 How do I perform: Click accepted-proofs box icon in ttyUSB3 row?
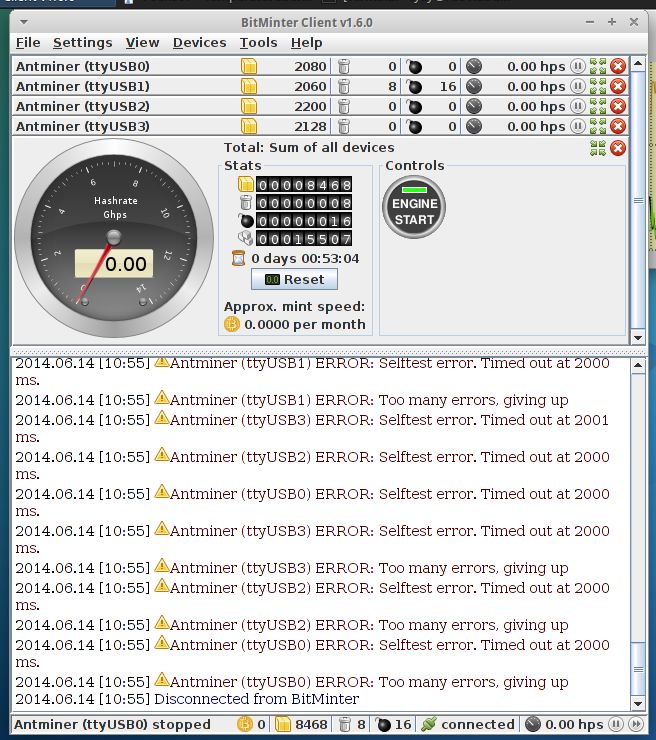coord(249,126)
